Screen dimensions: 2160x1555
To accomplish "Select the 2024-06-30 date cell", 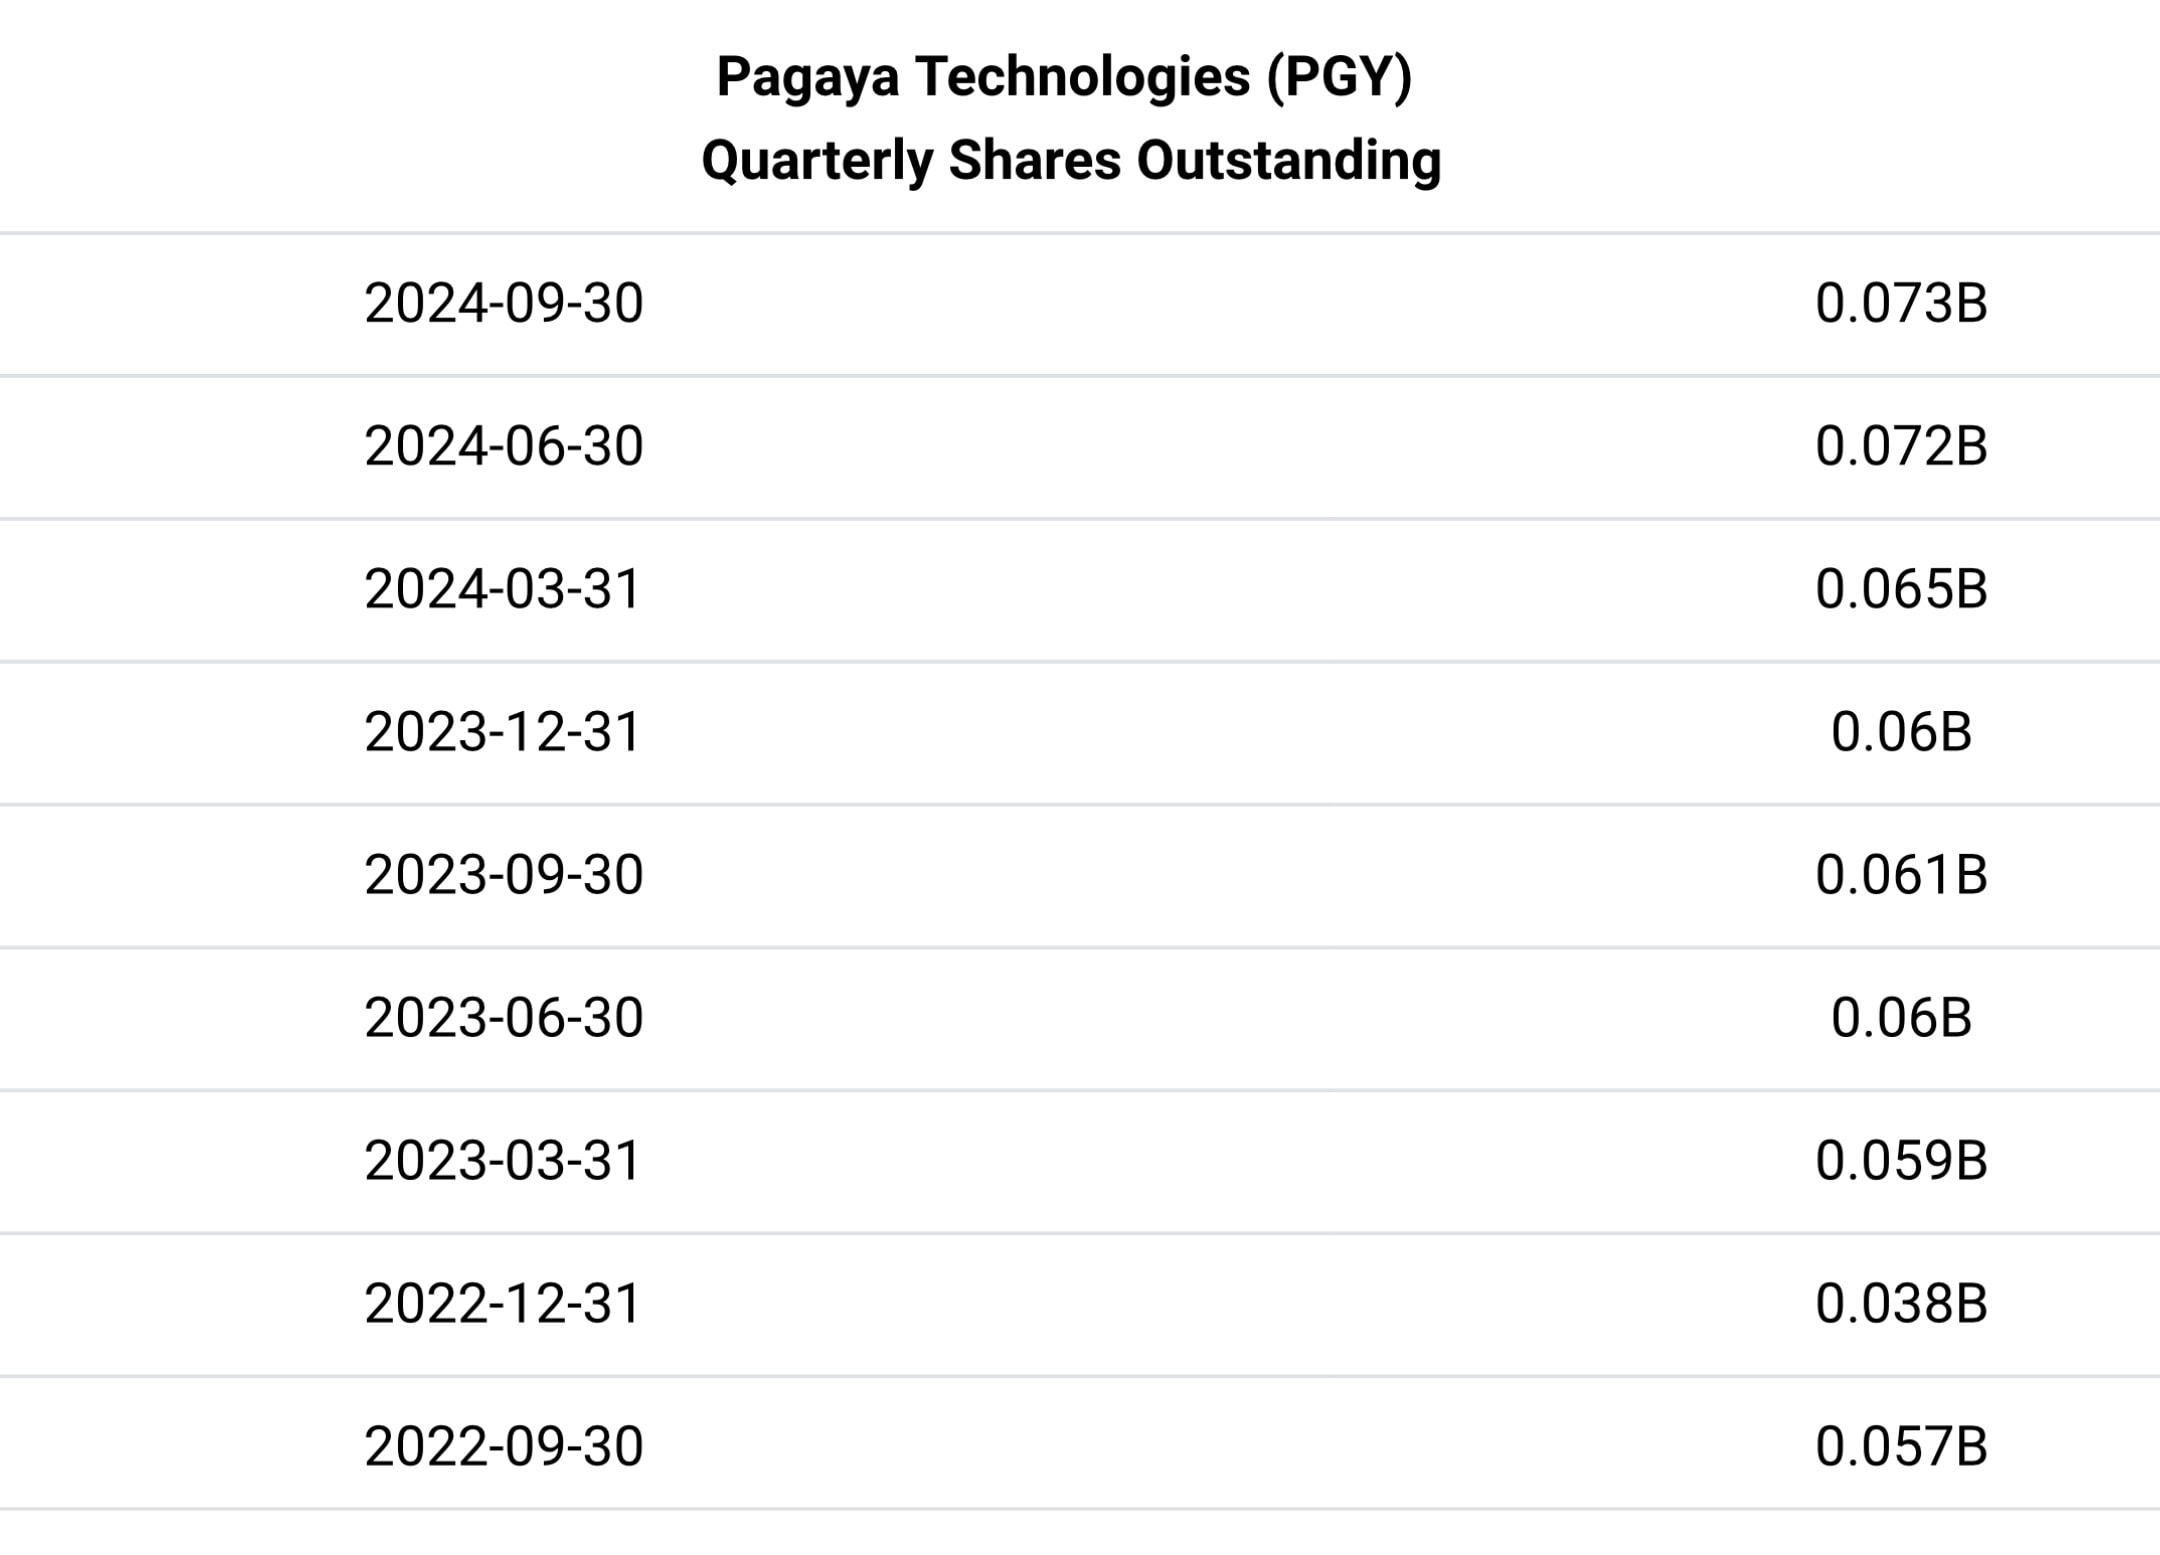I will coord(503,446).
